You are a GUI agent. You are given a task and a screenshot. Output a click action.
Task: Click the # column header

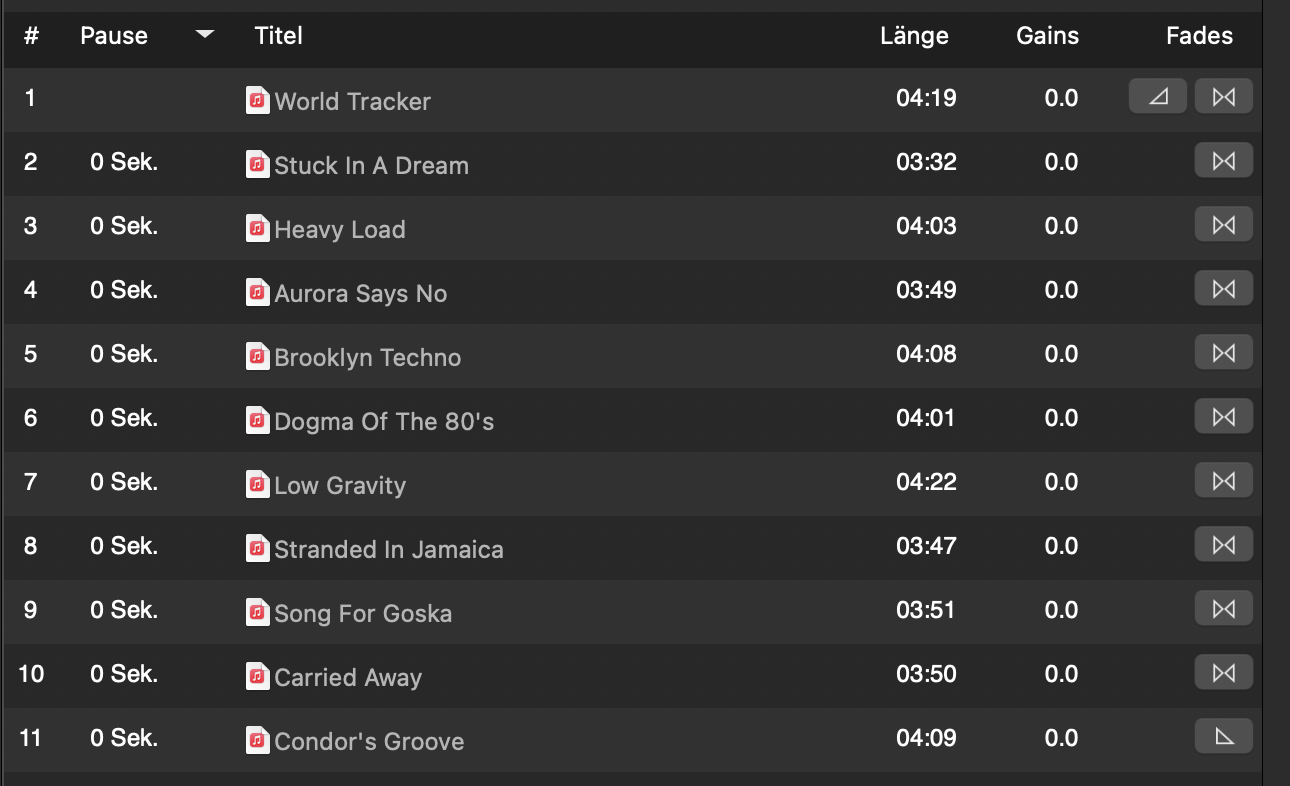pyautogui.click(x=31, y=35)
